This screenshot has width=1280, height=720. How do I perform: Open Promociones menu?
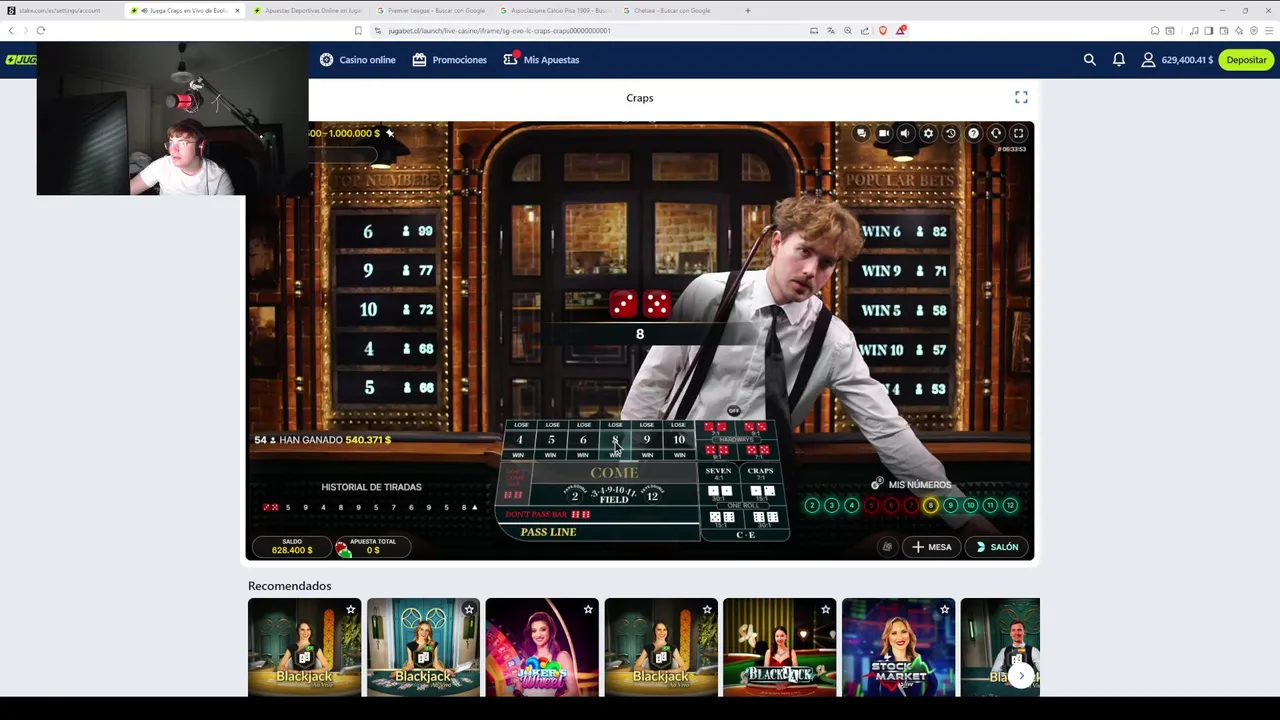click(449, 60)
